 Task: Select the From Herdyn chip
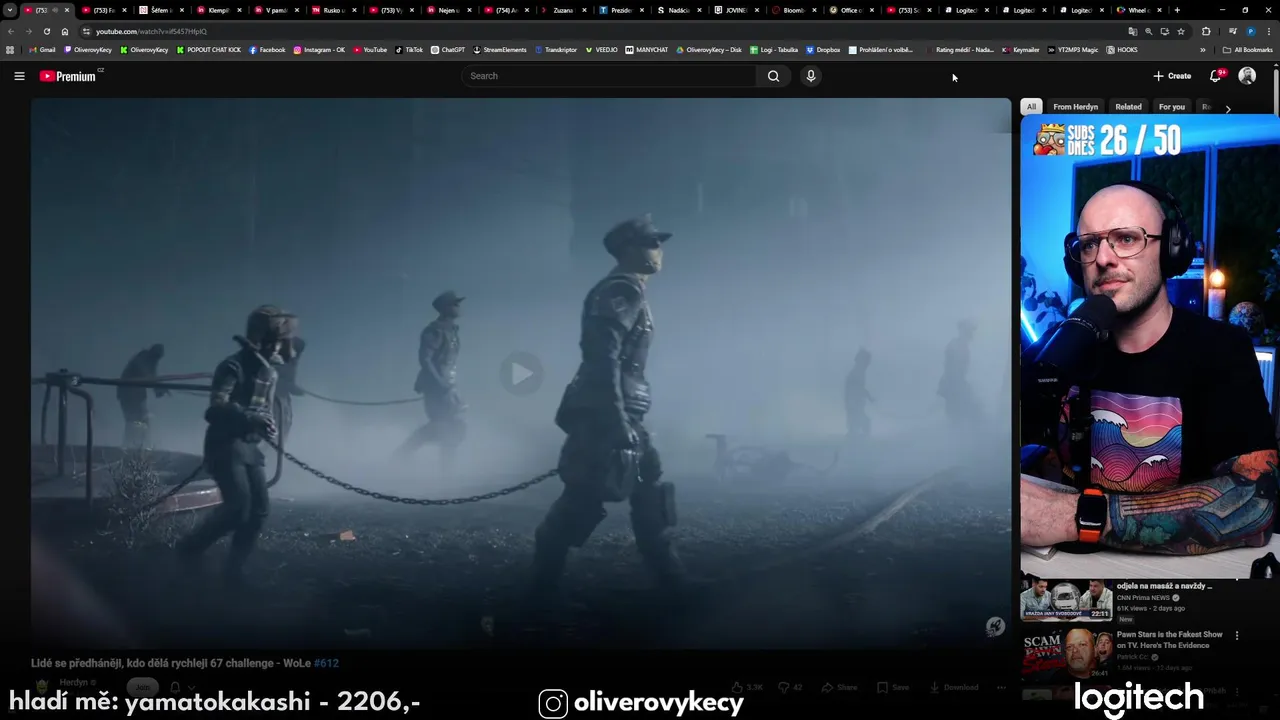pyautogui.click(x=1076, y=106)
